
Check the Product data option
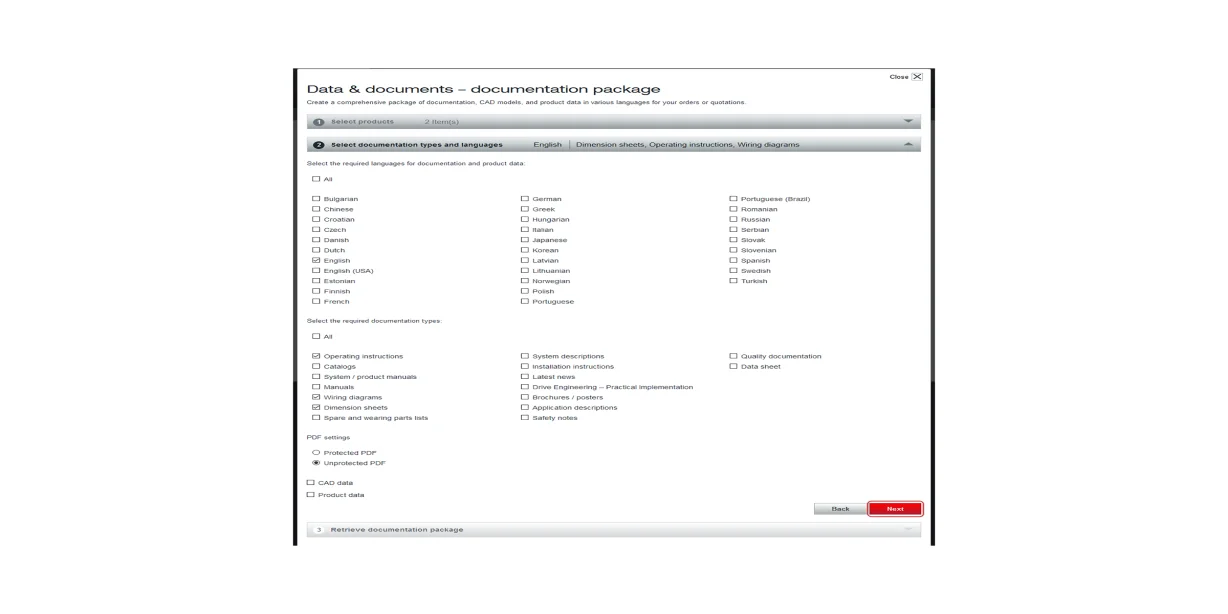click(310, 494)
